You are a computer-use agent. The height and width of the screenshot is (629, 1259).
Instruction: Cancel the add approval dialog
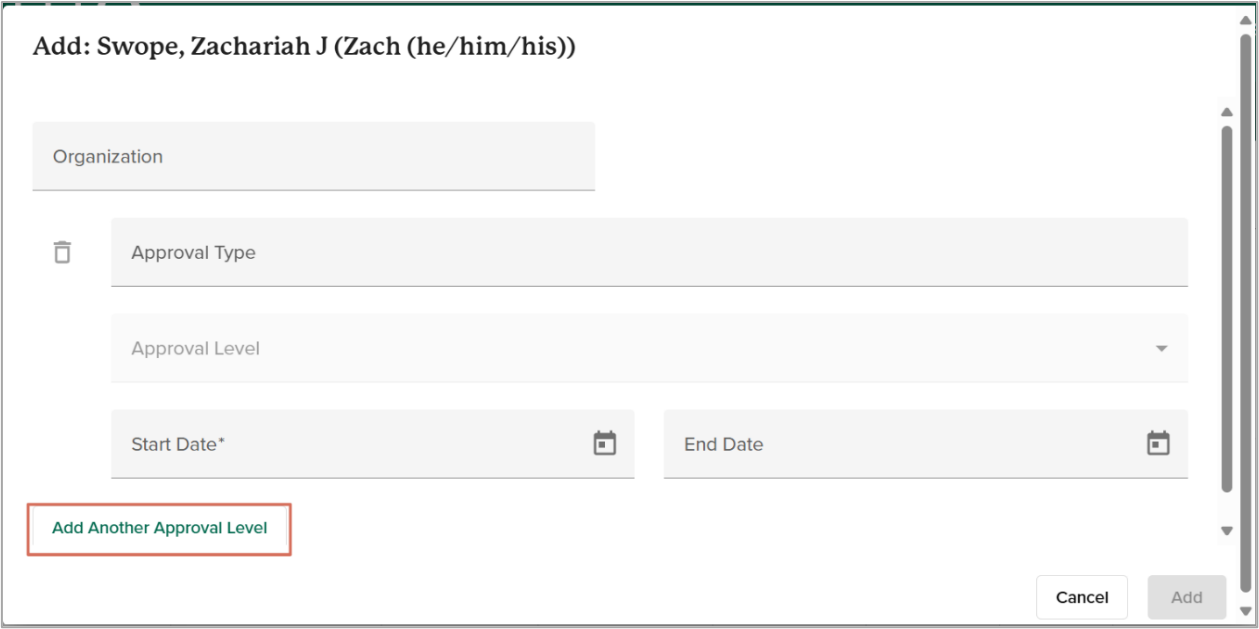(x=1082, y=597)
